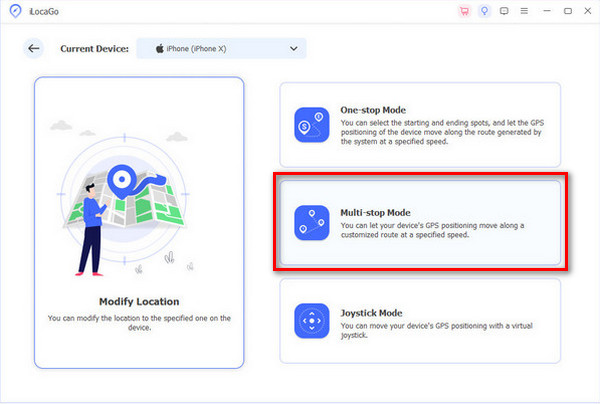This screenshot has height=404, width=600.
Task: Open the feedback message icon
Action: point(503,11)
